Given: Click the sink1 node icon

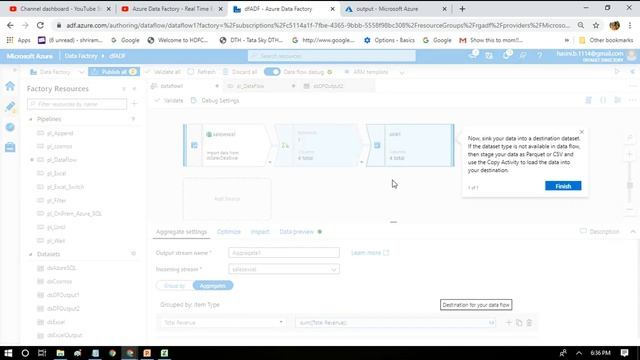Looking at the screenshot, I should tap(377, 145).
